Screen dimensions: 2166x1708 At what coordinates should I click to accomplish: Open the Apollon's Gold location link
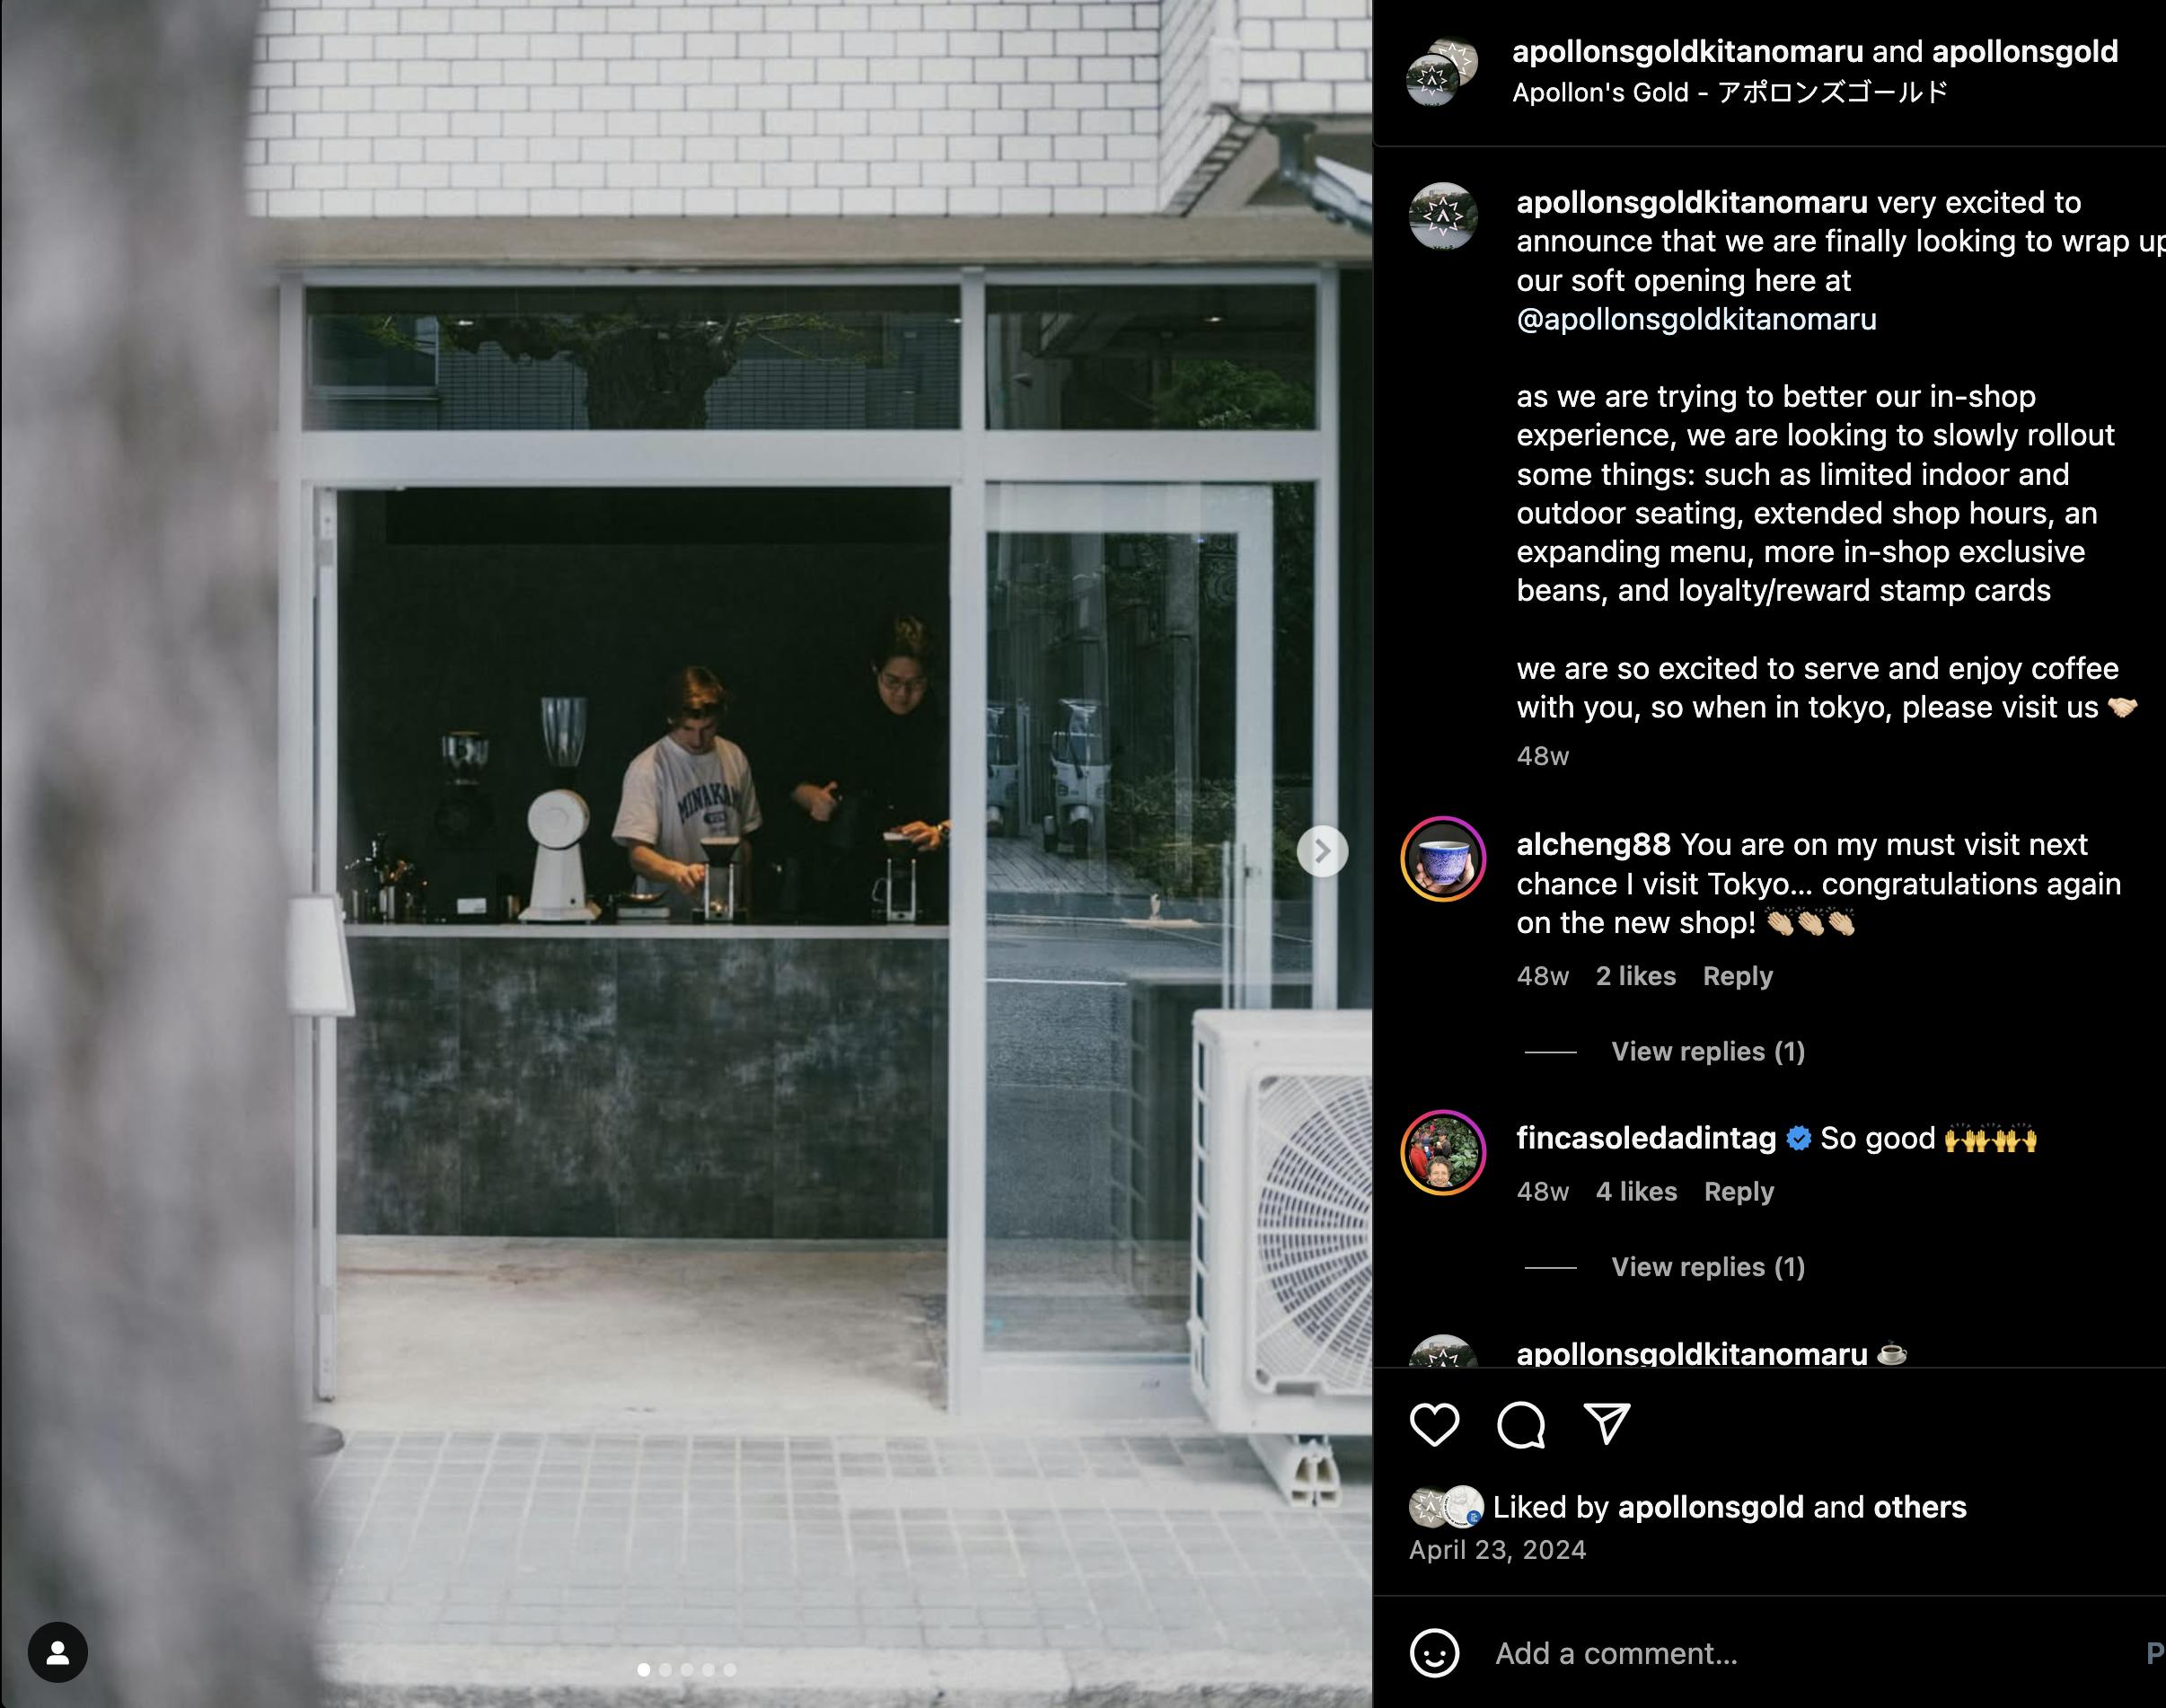(x=1730, y=92)
